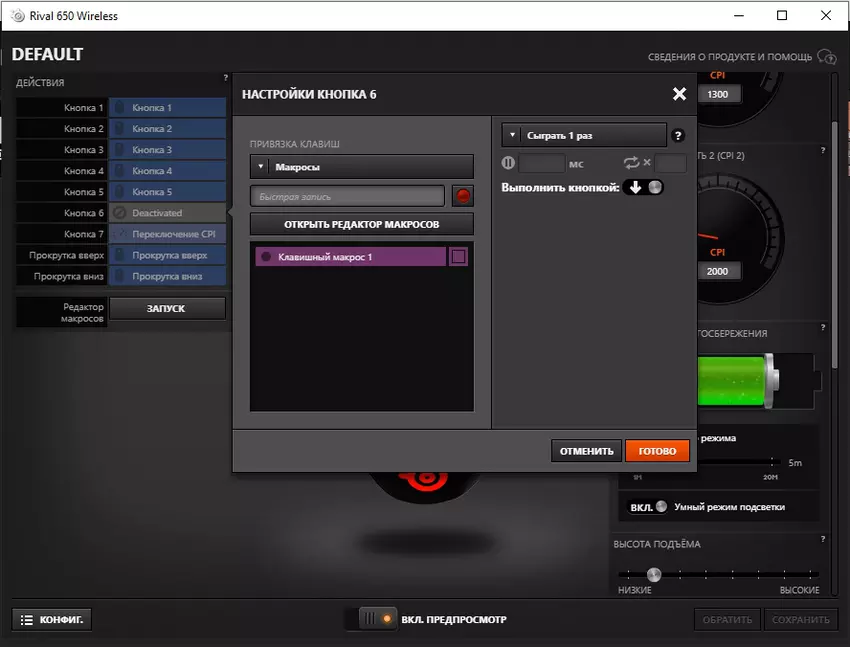Toggle the smart illumination mode ВКЛ. switch
The width and height of the screenshot is (850, 647).
click(x=650, y=507)
